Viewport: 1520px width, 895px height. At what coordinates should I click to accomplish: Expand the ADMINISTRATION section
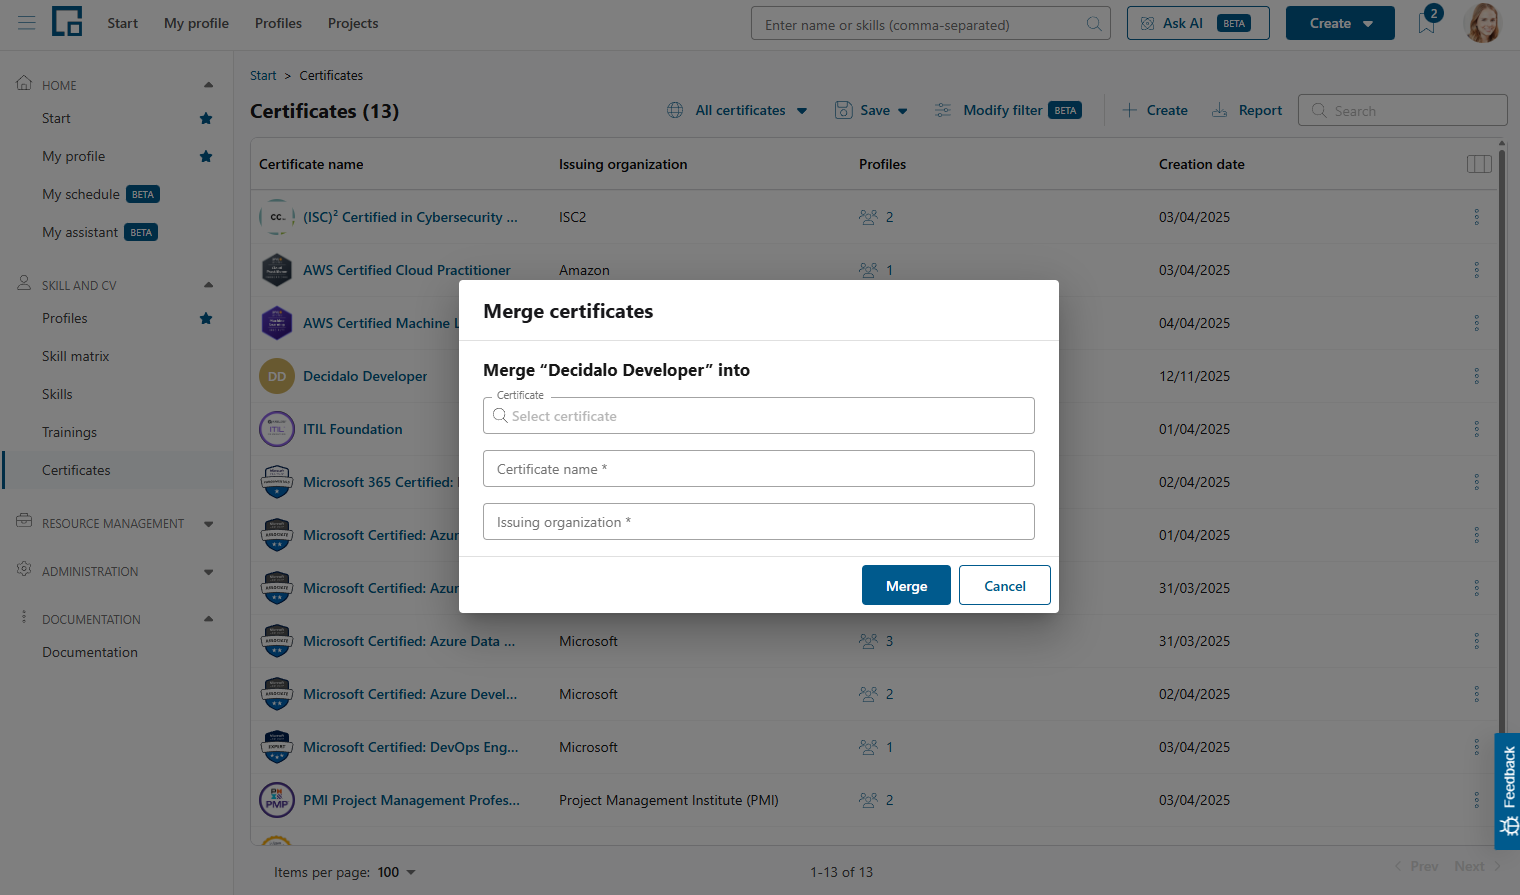pos(208,572)
